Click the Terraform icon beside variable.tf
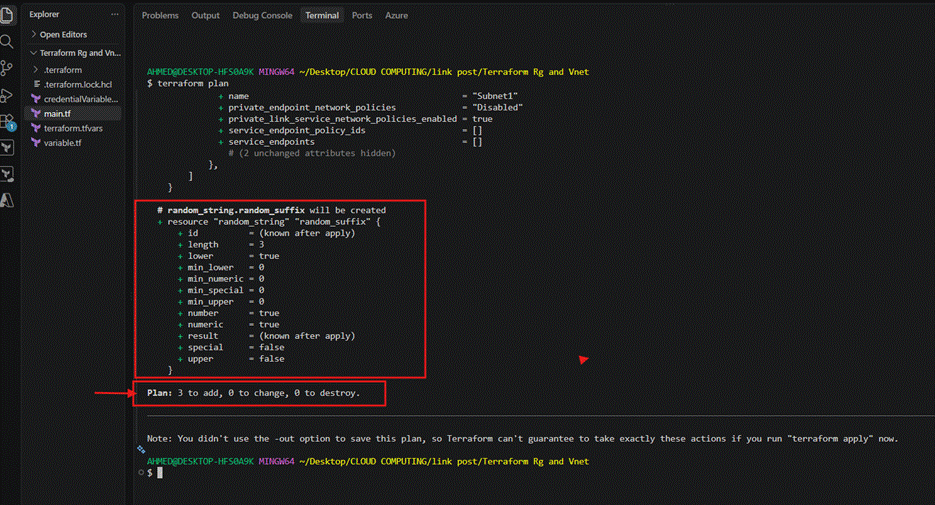 (x=36, y=142)
